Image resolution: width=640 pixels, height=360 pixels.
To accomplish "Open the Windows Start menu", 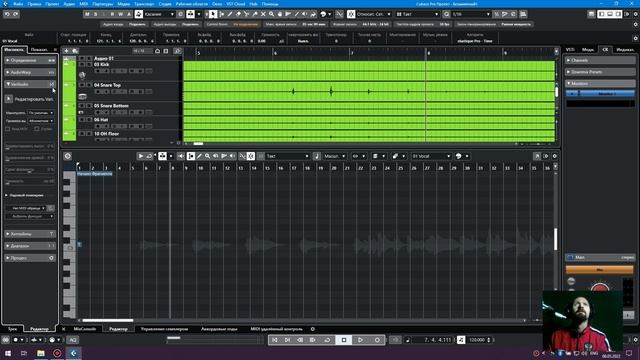I will click(7, 353).
